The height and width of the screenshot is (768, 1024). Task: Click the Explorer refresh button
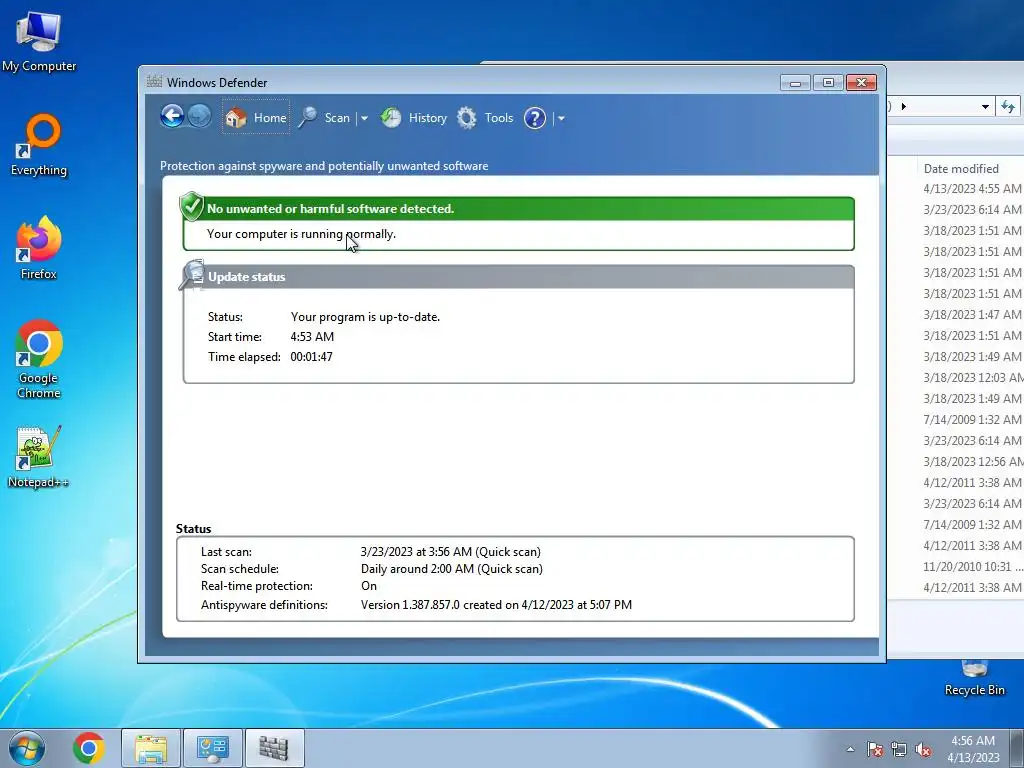click(x=1008, y=106)
